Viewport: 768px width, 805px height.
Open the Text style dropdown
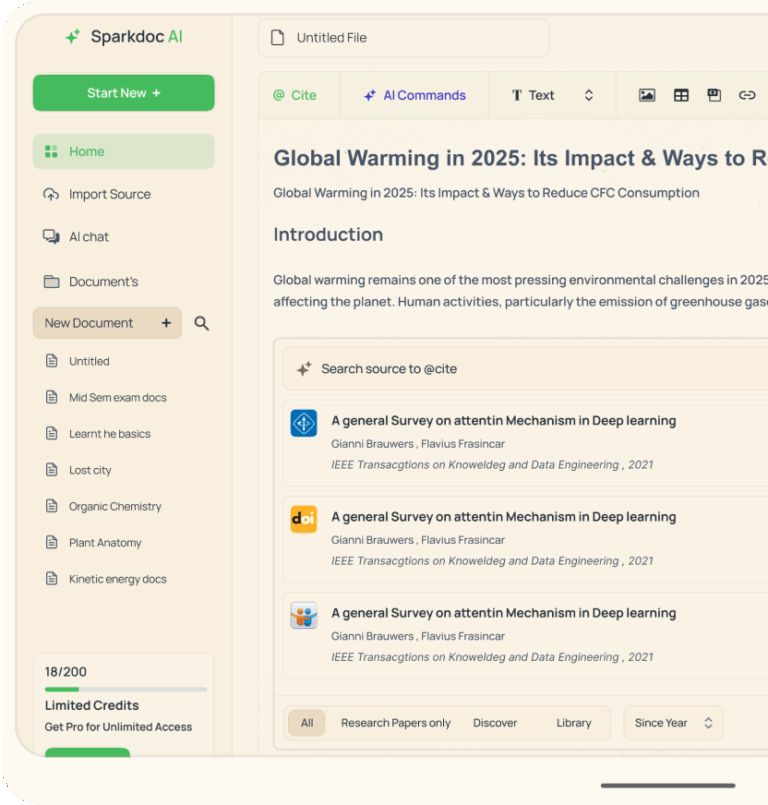[552, 95]
